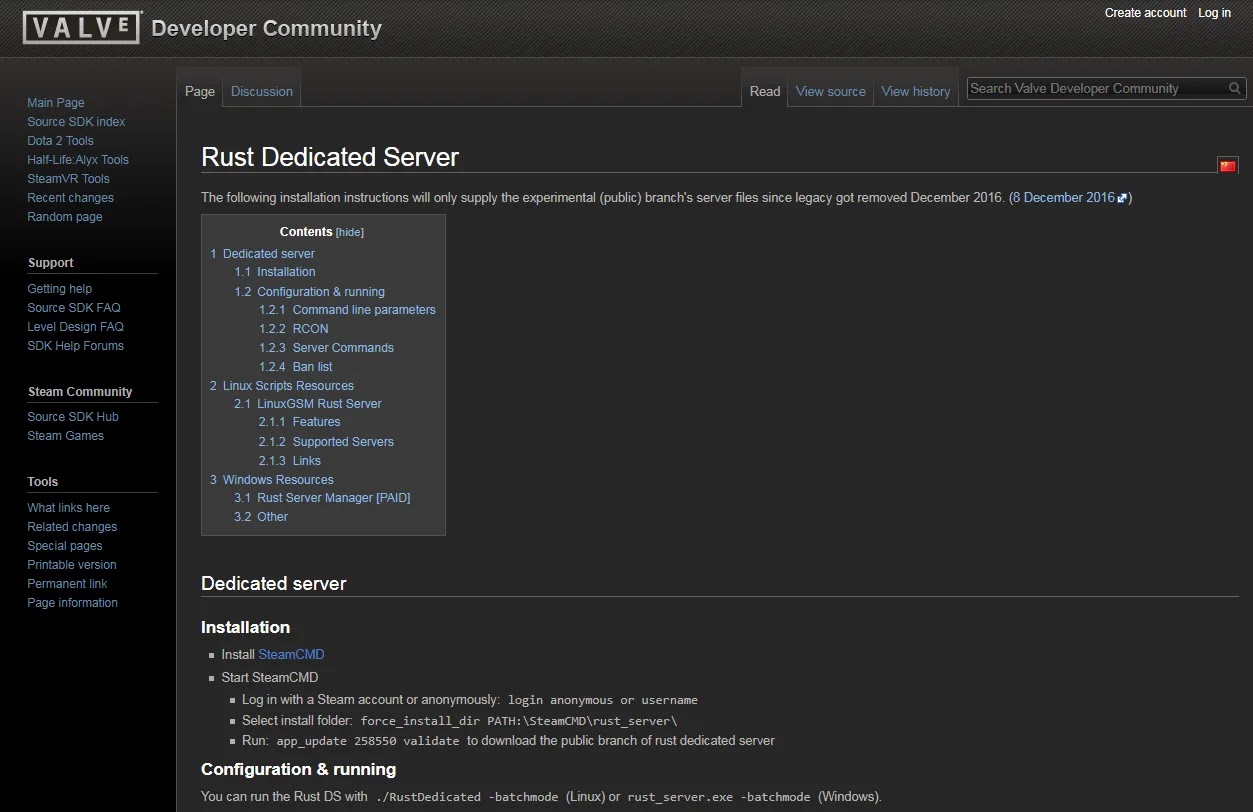The image size is (1253, 812).
Task: Open Half-Life:Alyx Tools link
Action: [78, 160]
